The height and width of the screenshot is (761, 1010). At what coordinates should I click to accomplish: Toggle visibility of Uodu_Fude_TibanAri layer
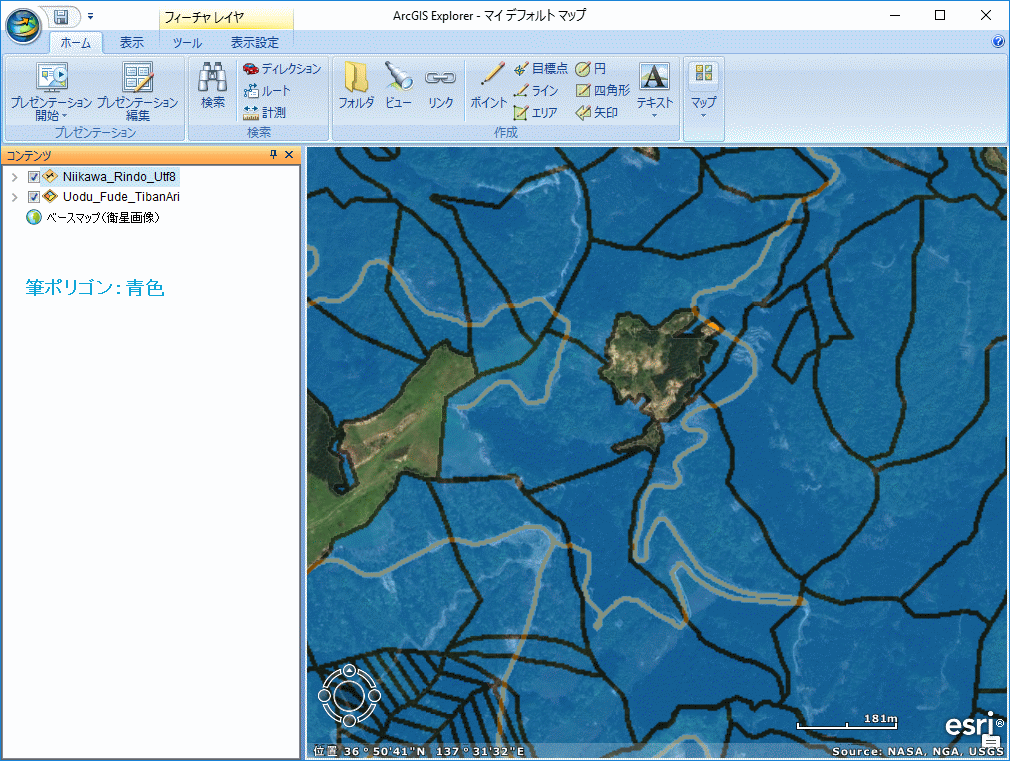coord(35,196)
